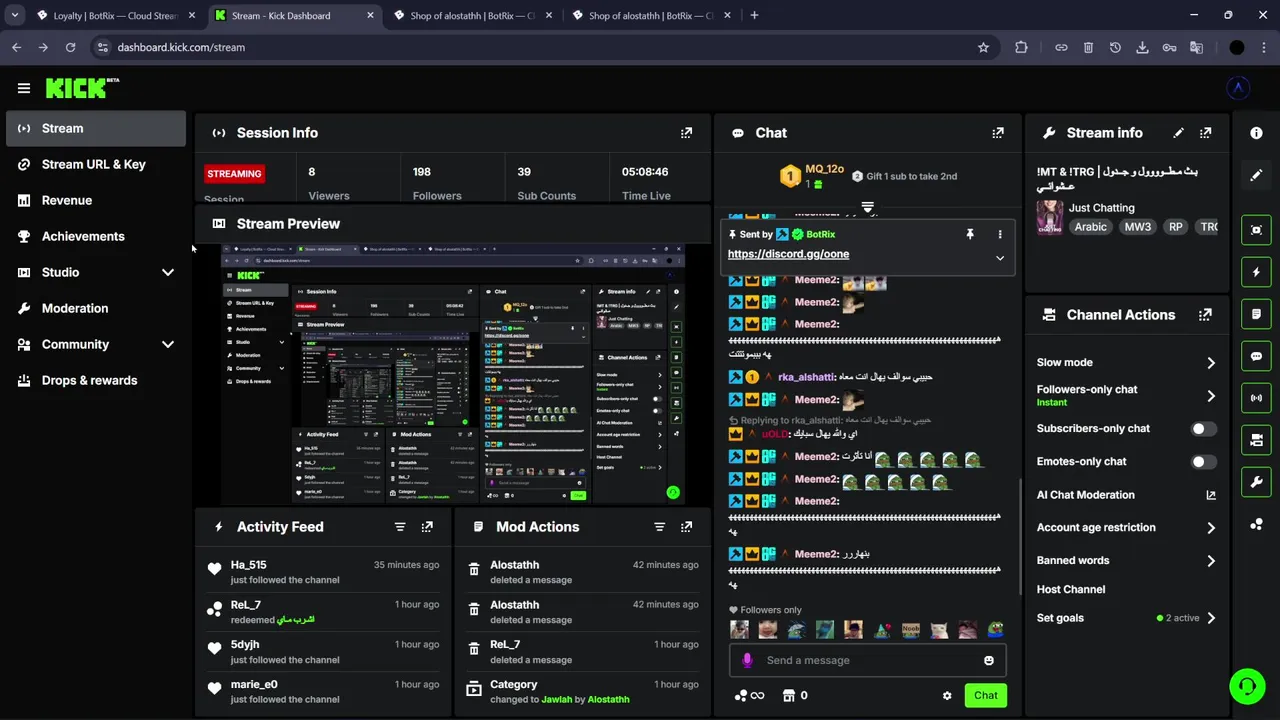Click the Stream Preview video thumbnail
Viewport: 1280px width, 720px height.
(x=453, y=374)
